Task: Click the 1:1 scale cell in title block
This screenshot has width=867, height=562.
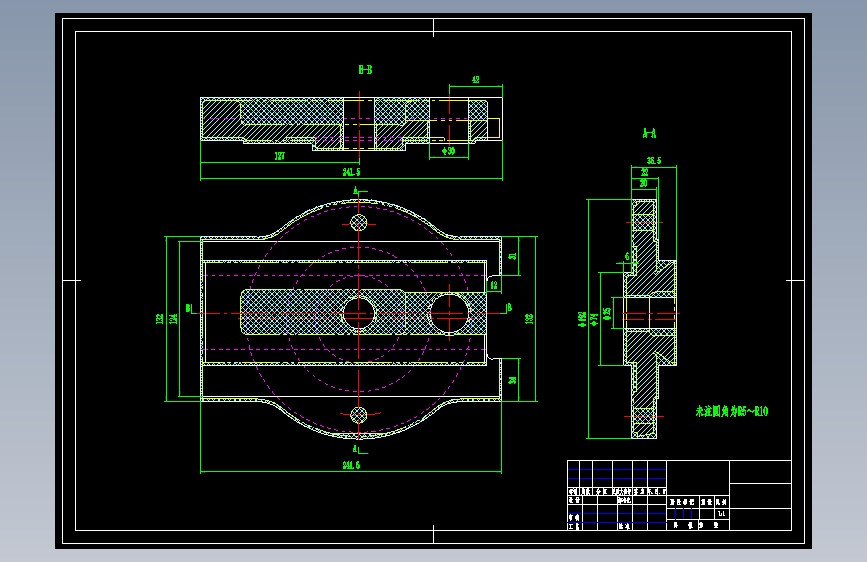Action: click(x=721, y=514)
